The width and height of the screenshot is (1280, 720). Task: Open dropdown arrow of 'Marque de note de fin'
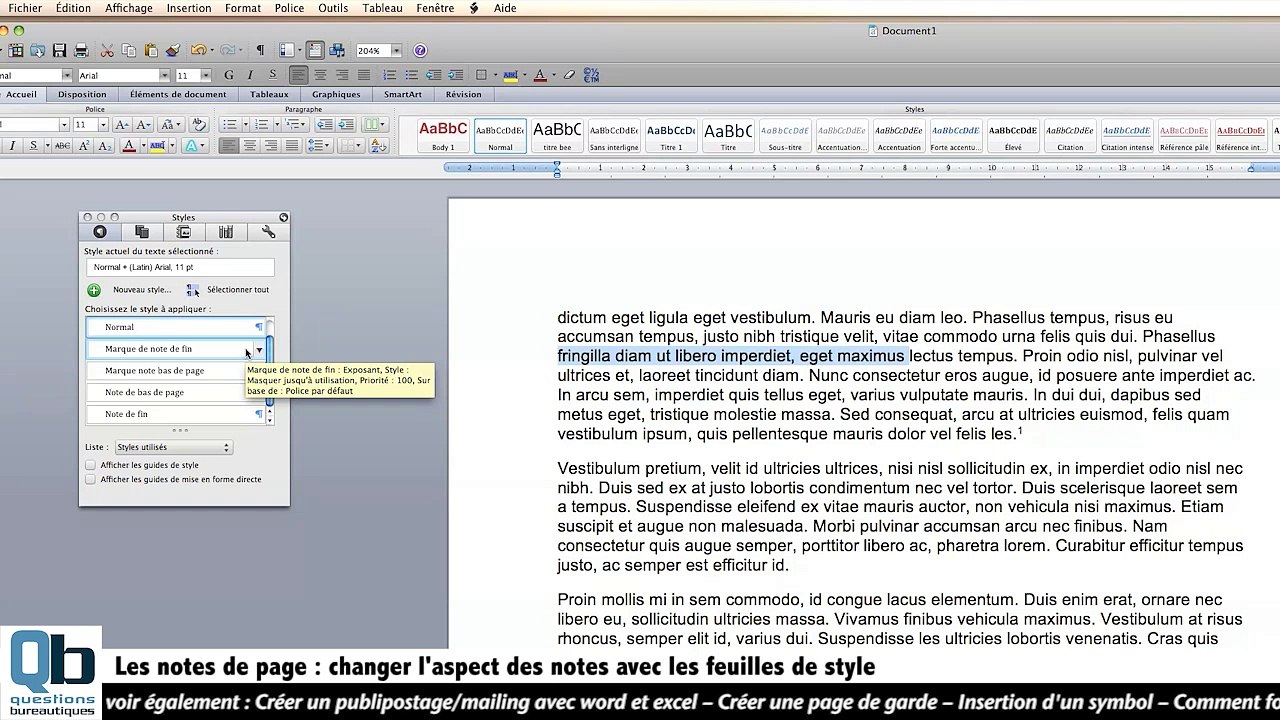(259, 349)
